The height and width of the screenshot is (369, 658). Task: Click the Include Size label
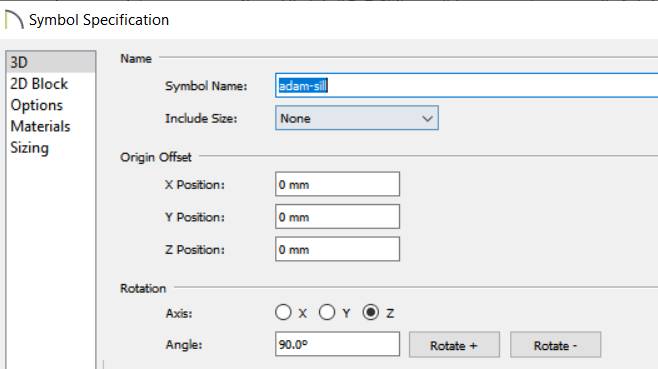click(x=201, y=118)
